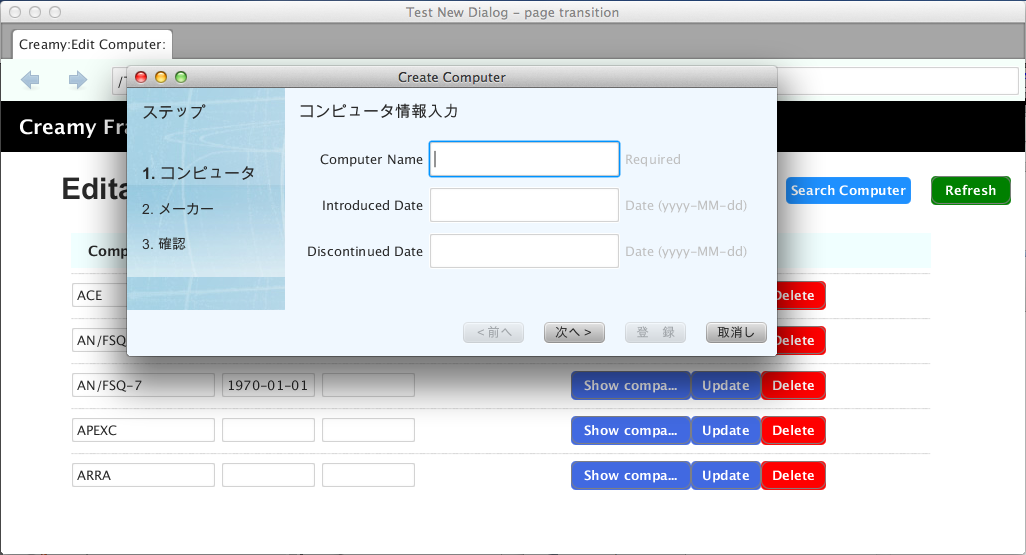Delete the AN/FSQ-7 row

point(793,385)
